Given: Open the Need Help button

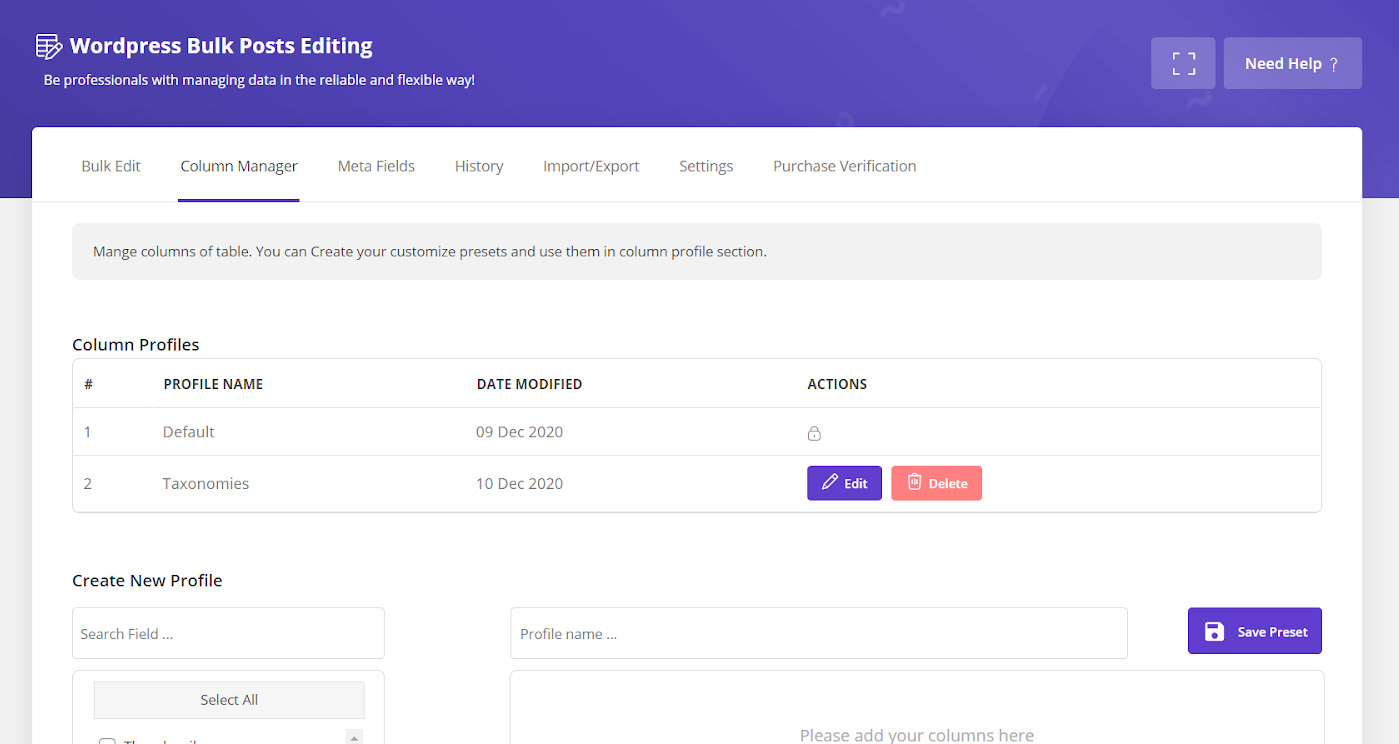Looking at the screenshot, I should click(x=1292, y=63).
